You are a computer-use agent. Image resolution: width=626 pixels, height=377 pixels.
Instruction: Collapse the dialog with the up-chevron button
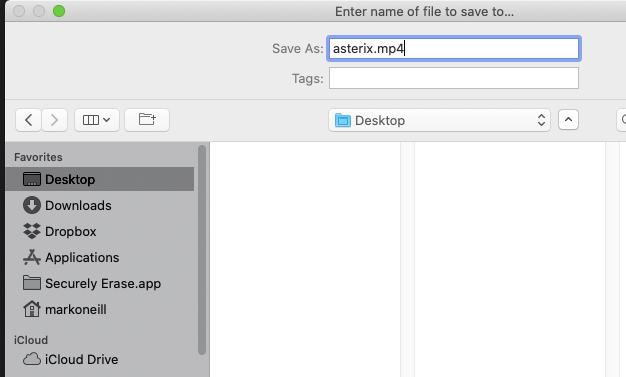click(x=569, y=120)
